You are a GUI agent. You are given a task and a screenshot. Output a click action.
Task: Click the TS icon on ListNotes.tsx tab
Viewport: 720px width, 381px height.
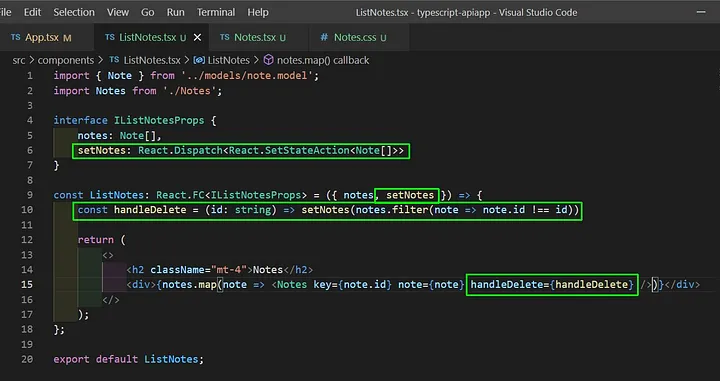pos(110,37)
